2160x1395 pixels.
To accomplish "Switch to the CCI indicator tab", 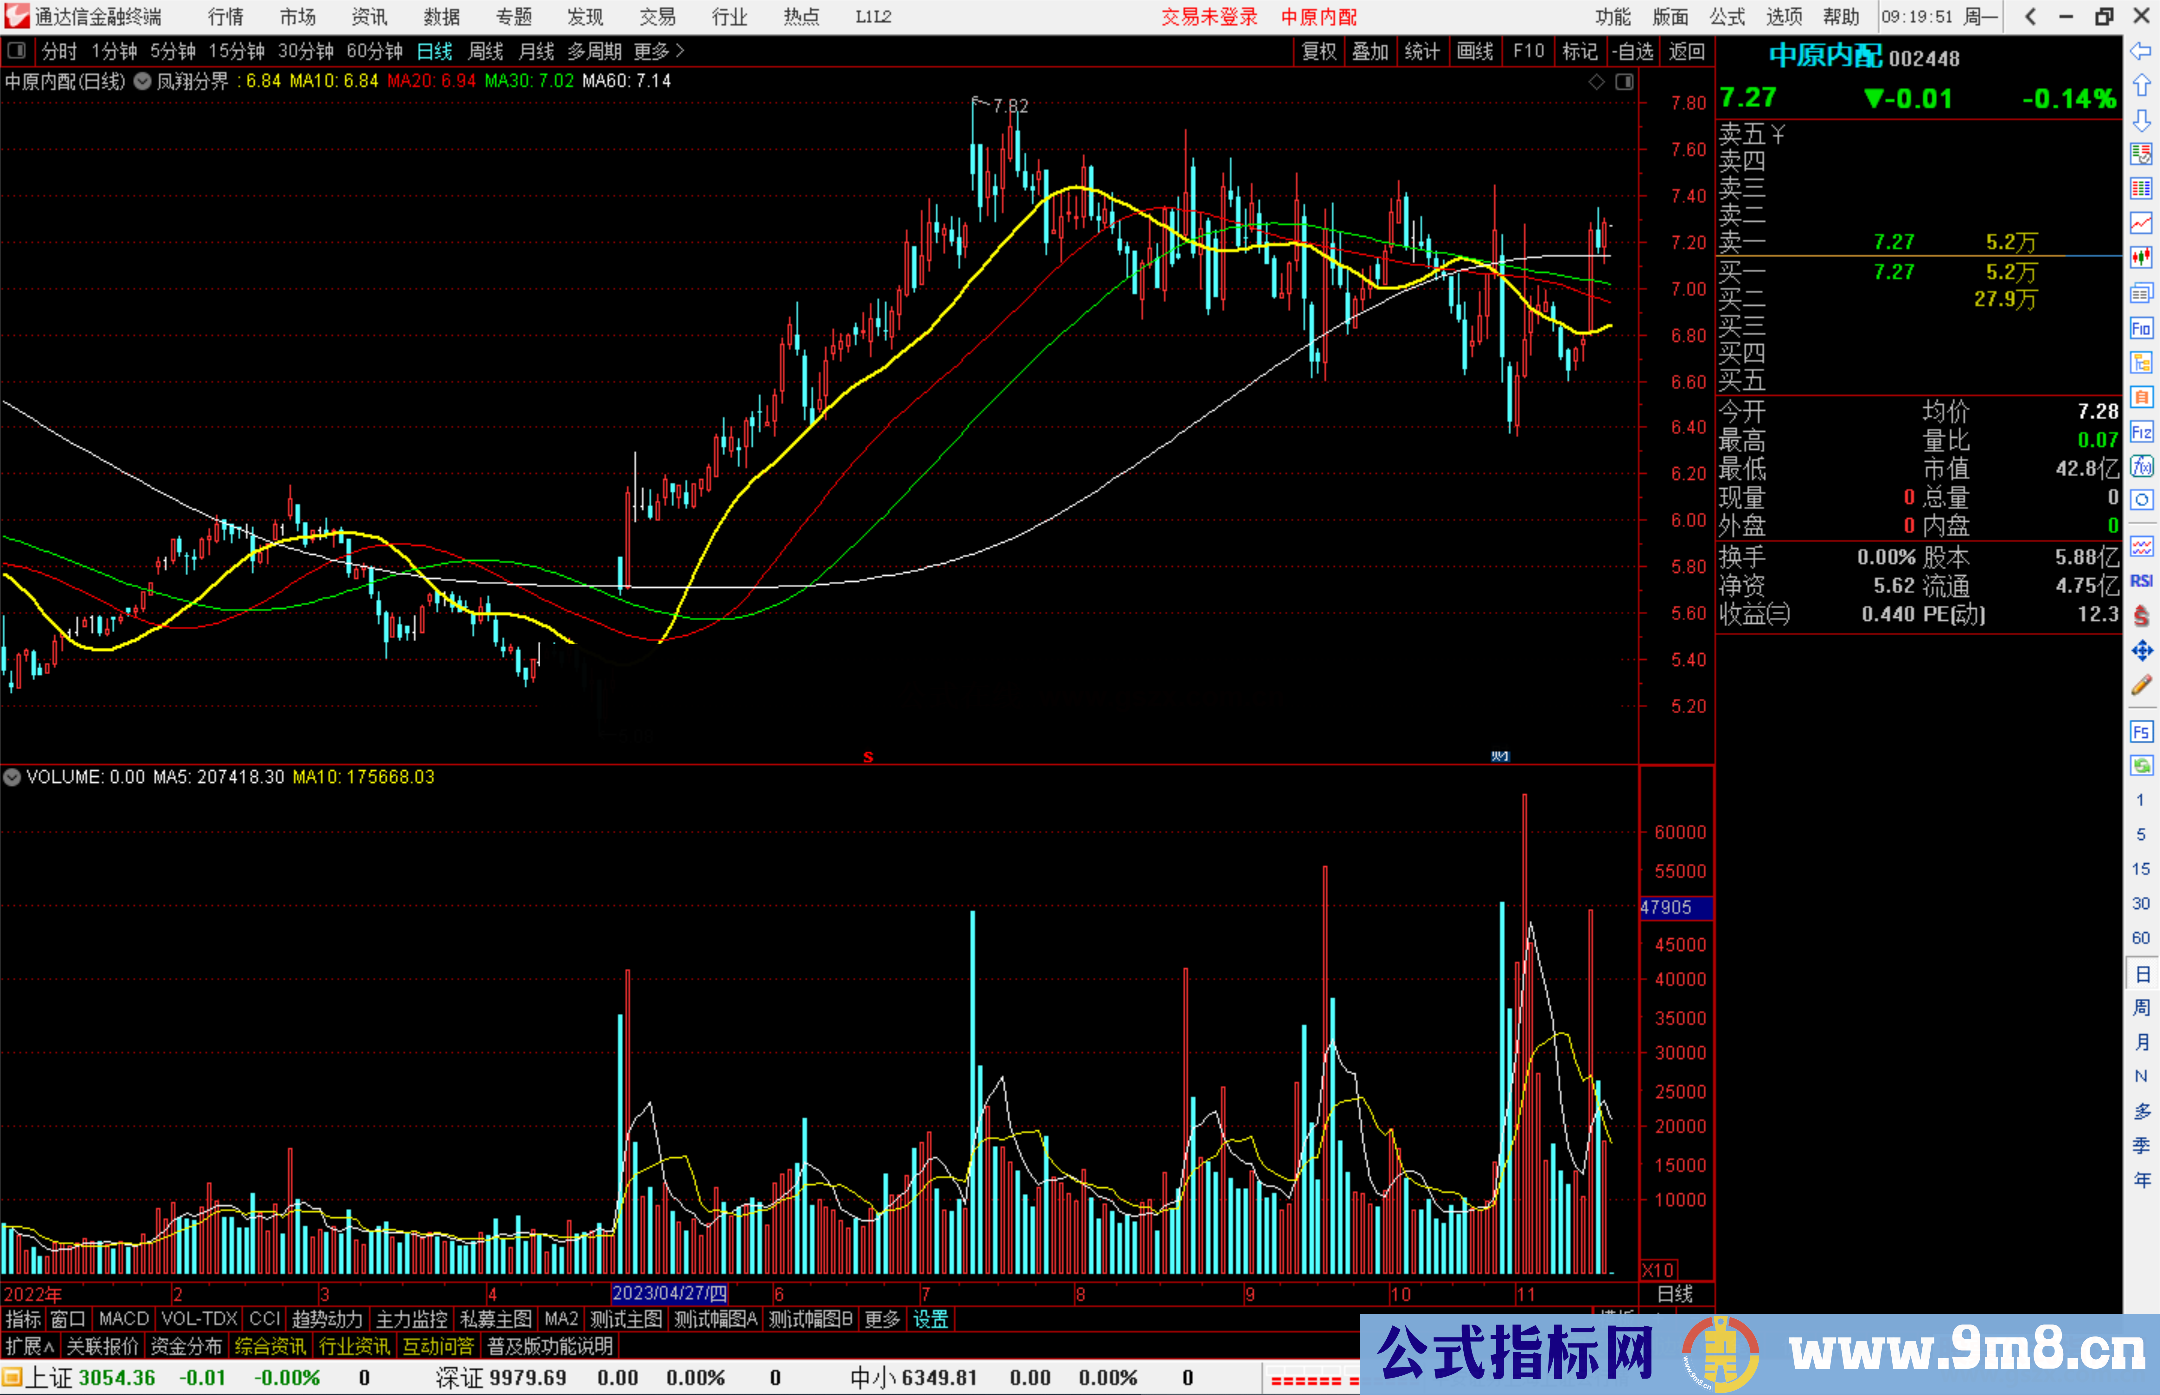I will coord(264,1319).
